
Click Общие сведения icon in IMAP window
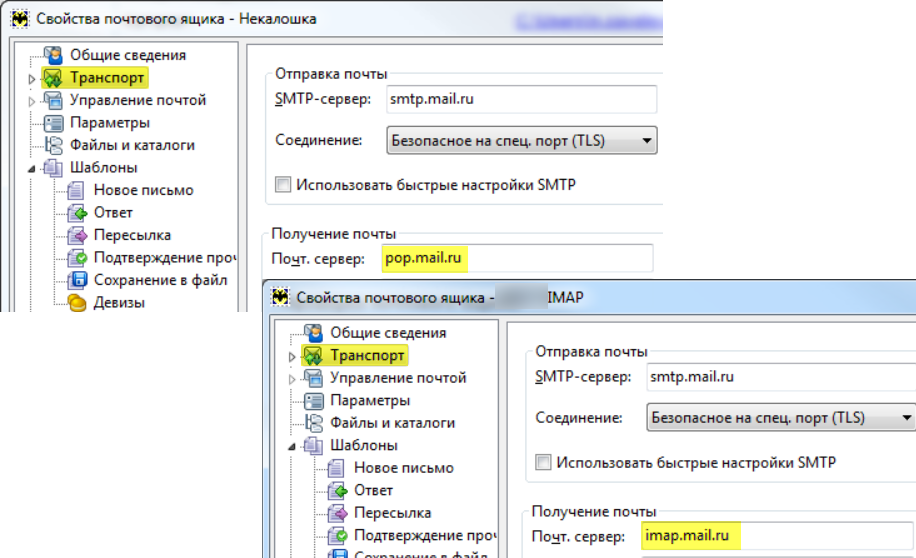(x=314, y=333)
